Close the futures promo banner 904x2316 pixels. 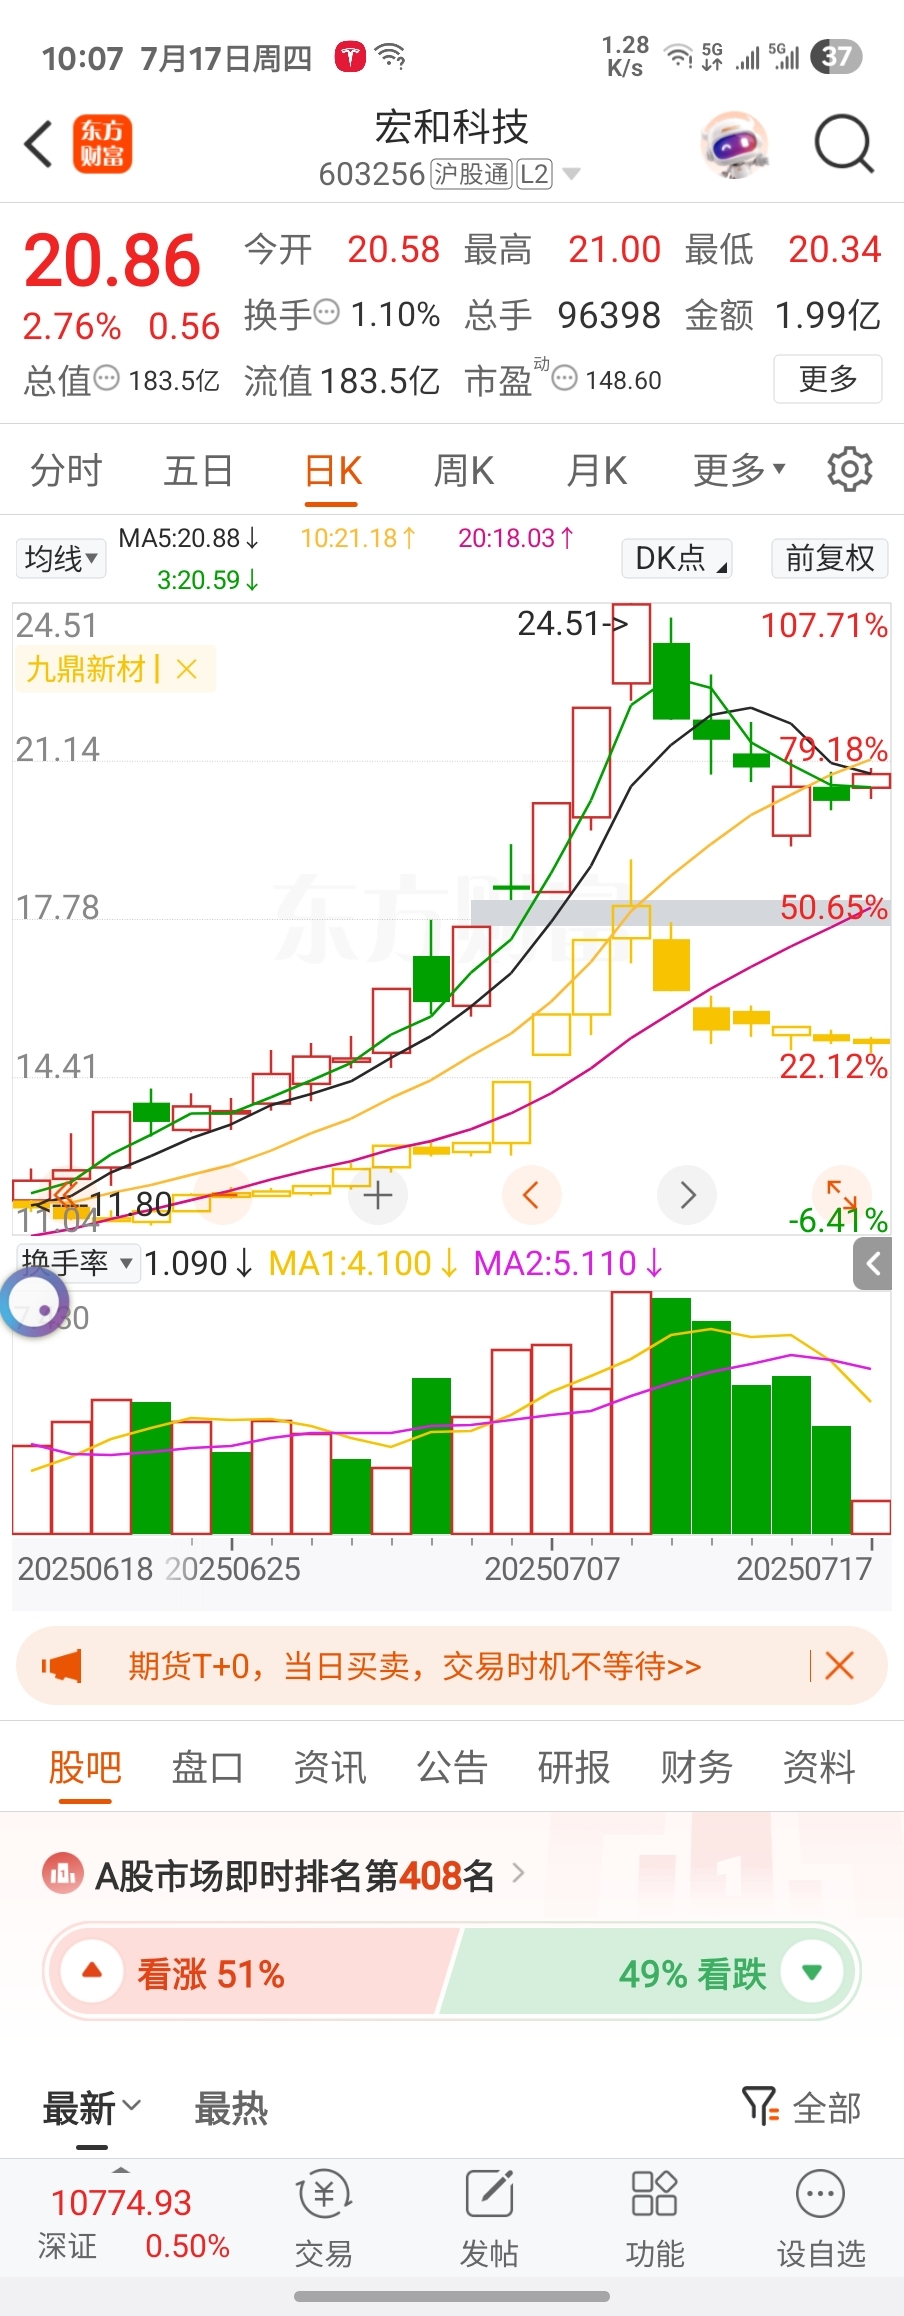(839, 1666)
